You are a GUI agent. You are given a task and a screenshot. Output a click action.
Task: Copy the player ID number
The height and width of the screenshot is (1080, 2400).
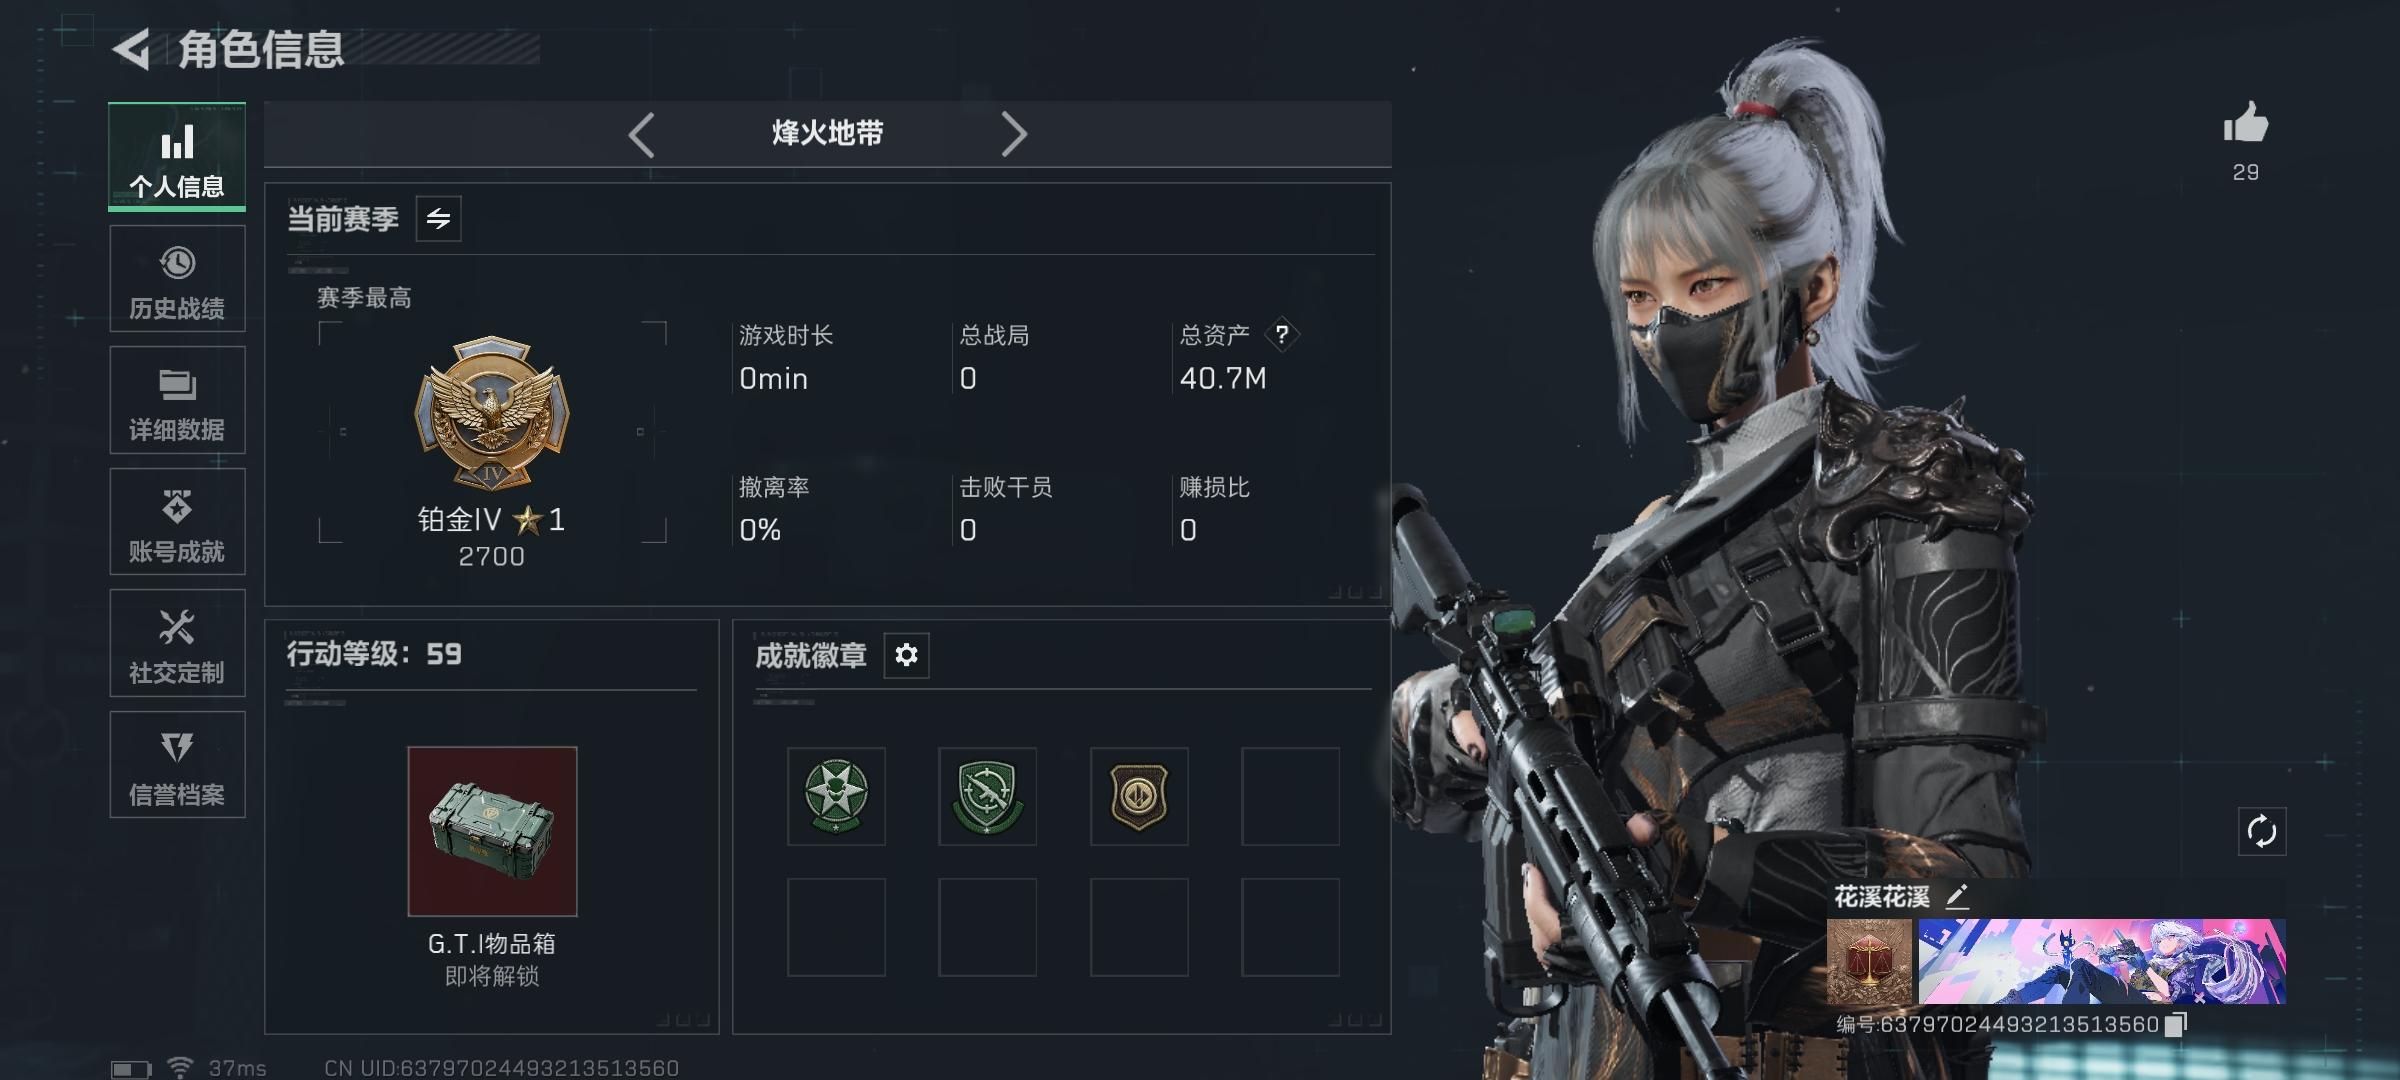point(2175,1024)
